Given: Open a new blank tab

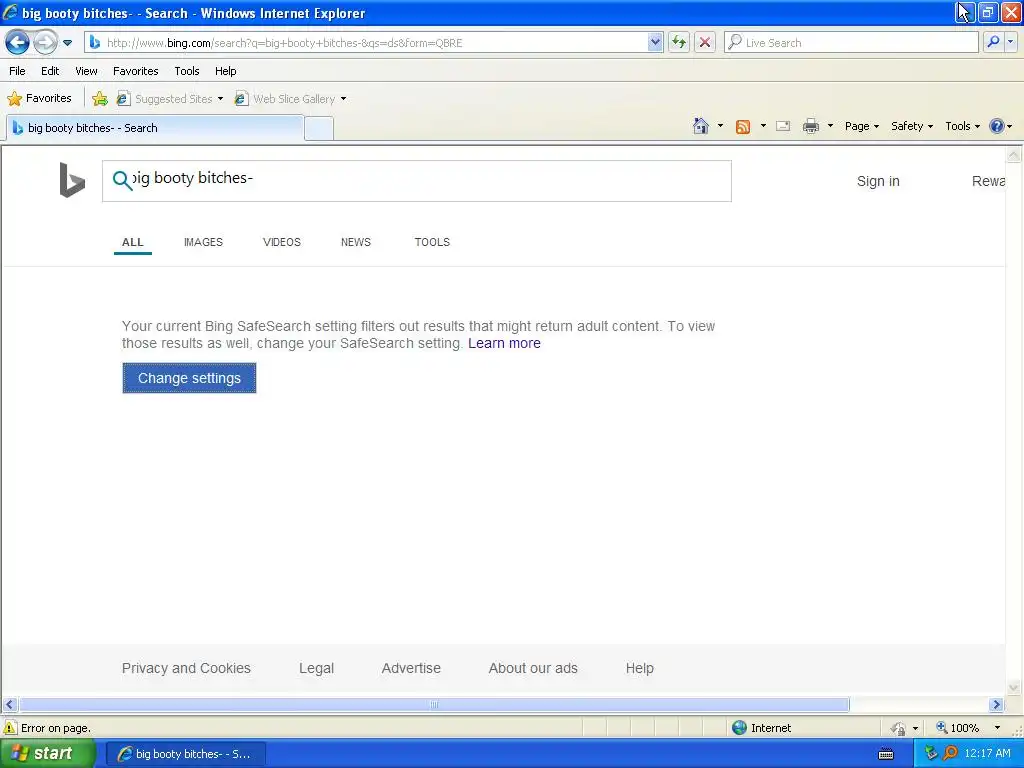Looking at the screenshot, I should tap(319, 129).
